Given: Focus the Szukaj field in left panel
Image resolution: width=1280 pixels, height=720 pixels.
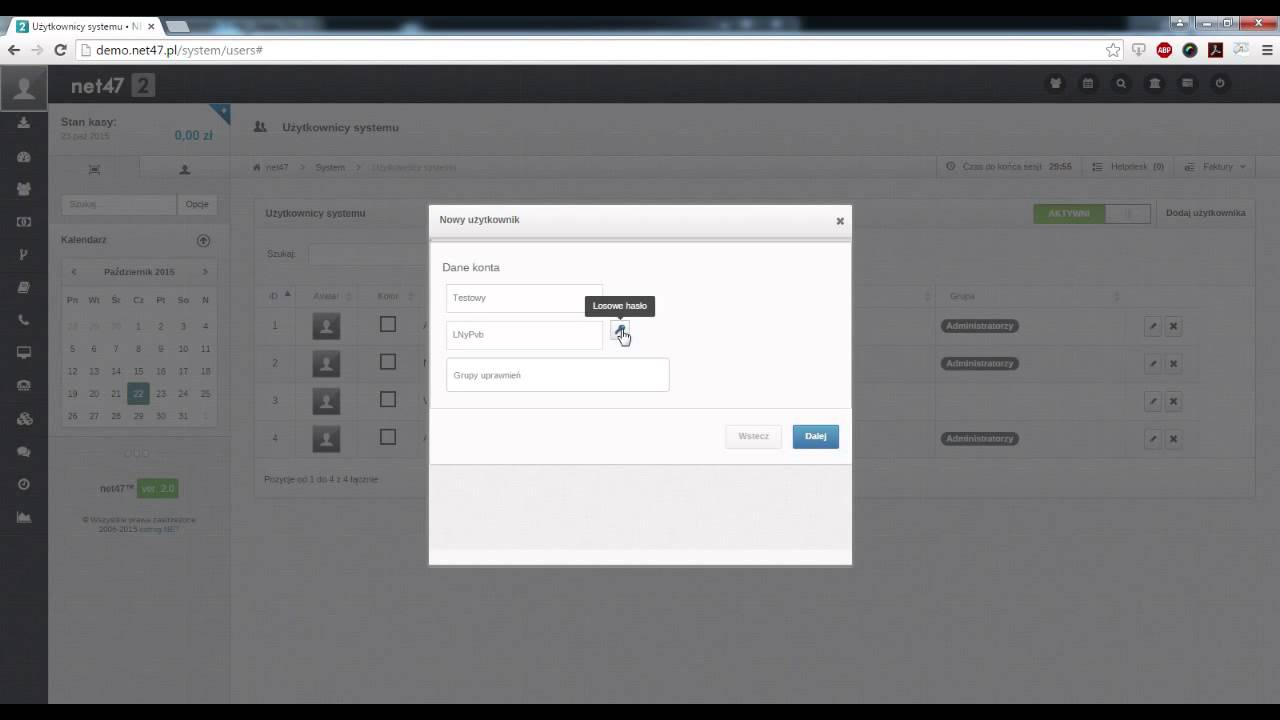Looking at the screenshot, I should 119,204.
